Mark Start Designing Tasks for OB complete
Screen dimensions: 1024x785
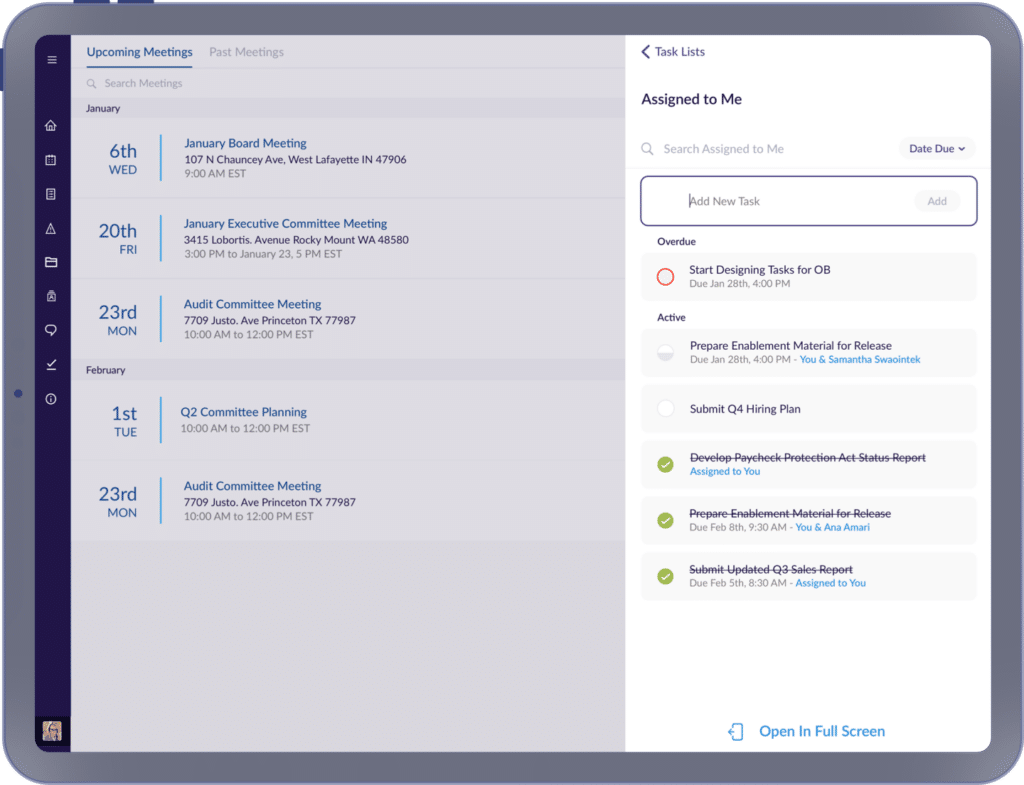[x=665, y=276]
